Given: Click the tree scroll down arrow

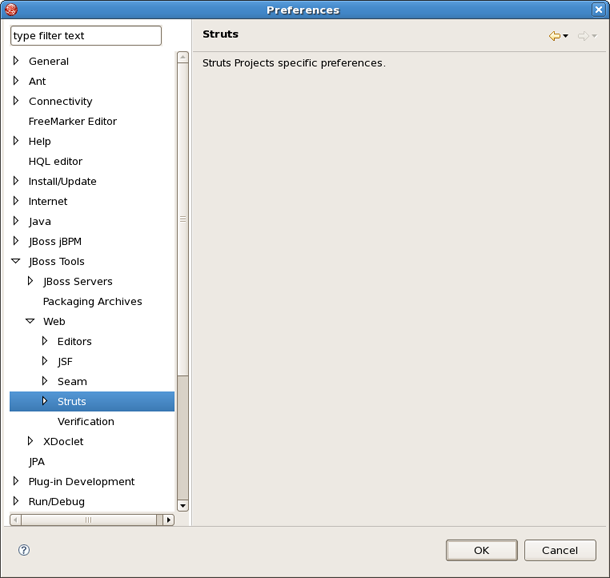Looking at the screenshot, I should pyautogui.click(x=182, y=506).
